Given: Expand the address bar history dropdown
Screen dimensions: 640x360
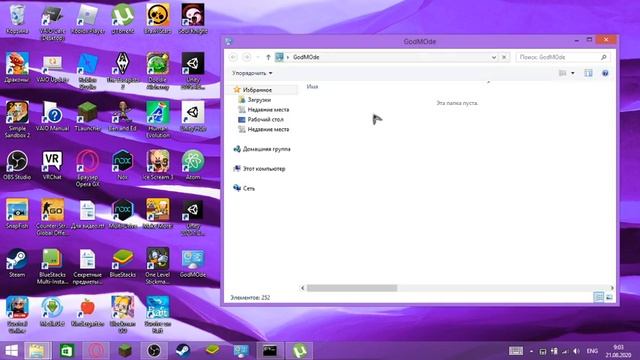Looking at the screenshot, I should pos(494,57).
